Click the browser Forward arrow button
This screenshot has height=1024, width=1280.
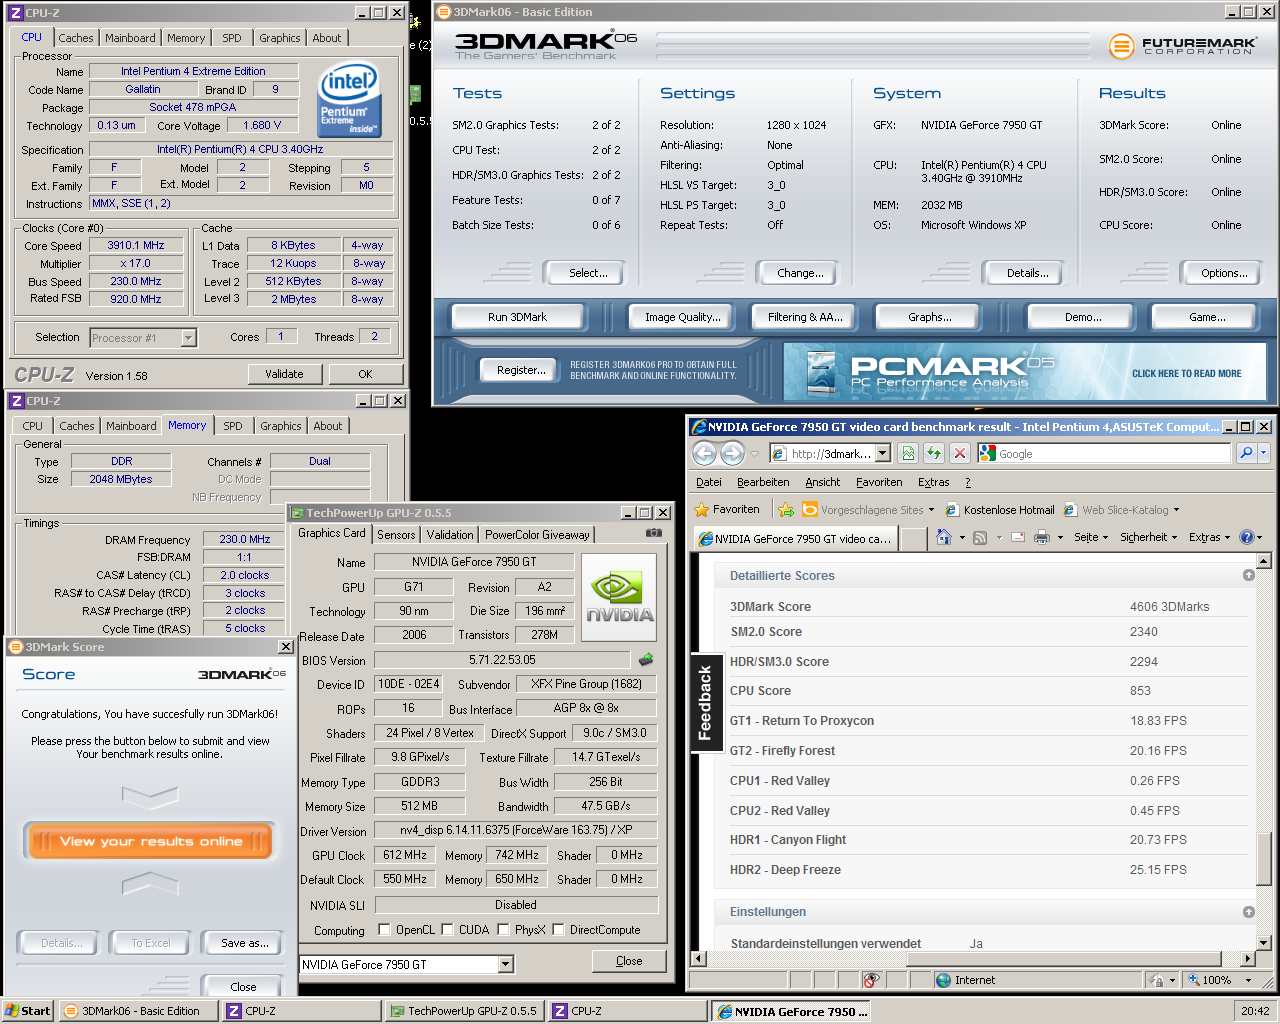click(x=732, y=453)
